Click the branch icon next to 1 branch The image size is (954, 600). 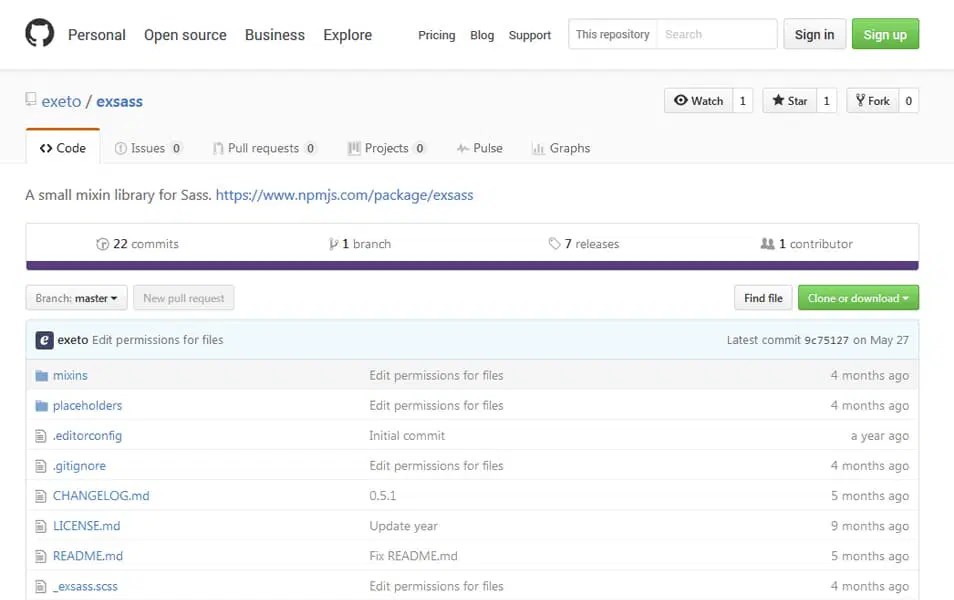click(333, 243)
